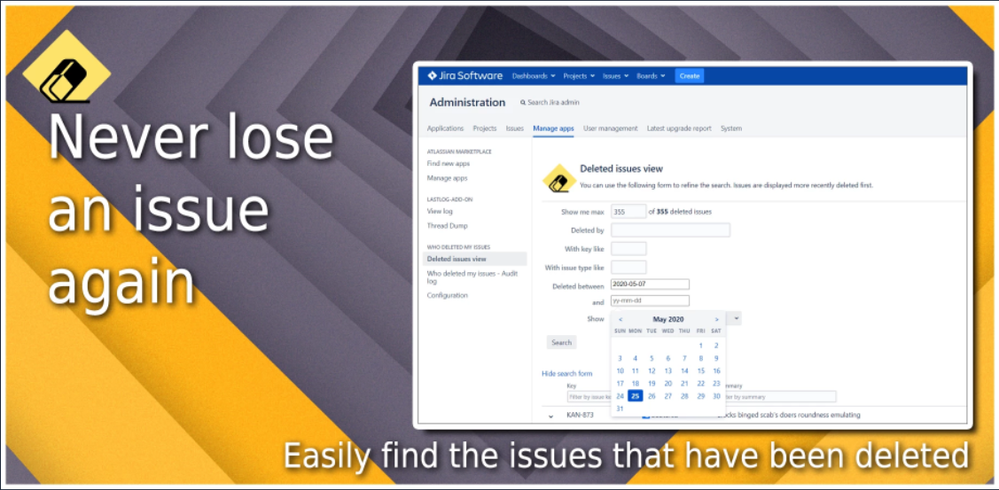Pick May 13 in the calendar

pyautogui.click(x=668, y=371)
